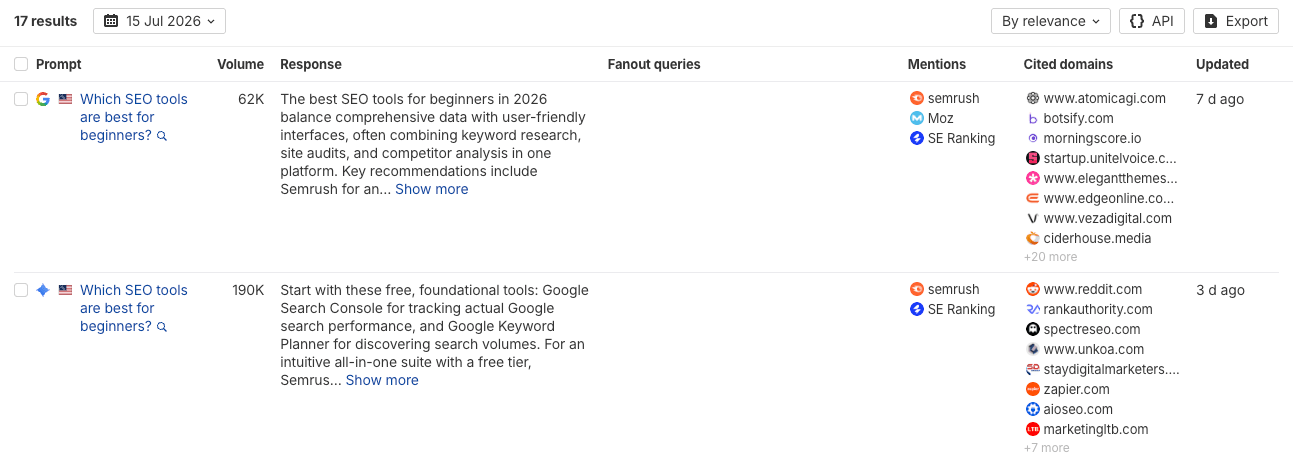Click the magnifier icon after first prompt

tap(162, 136)
